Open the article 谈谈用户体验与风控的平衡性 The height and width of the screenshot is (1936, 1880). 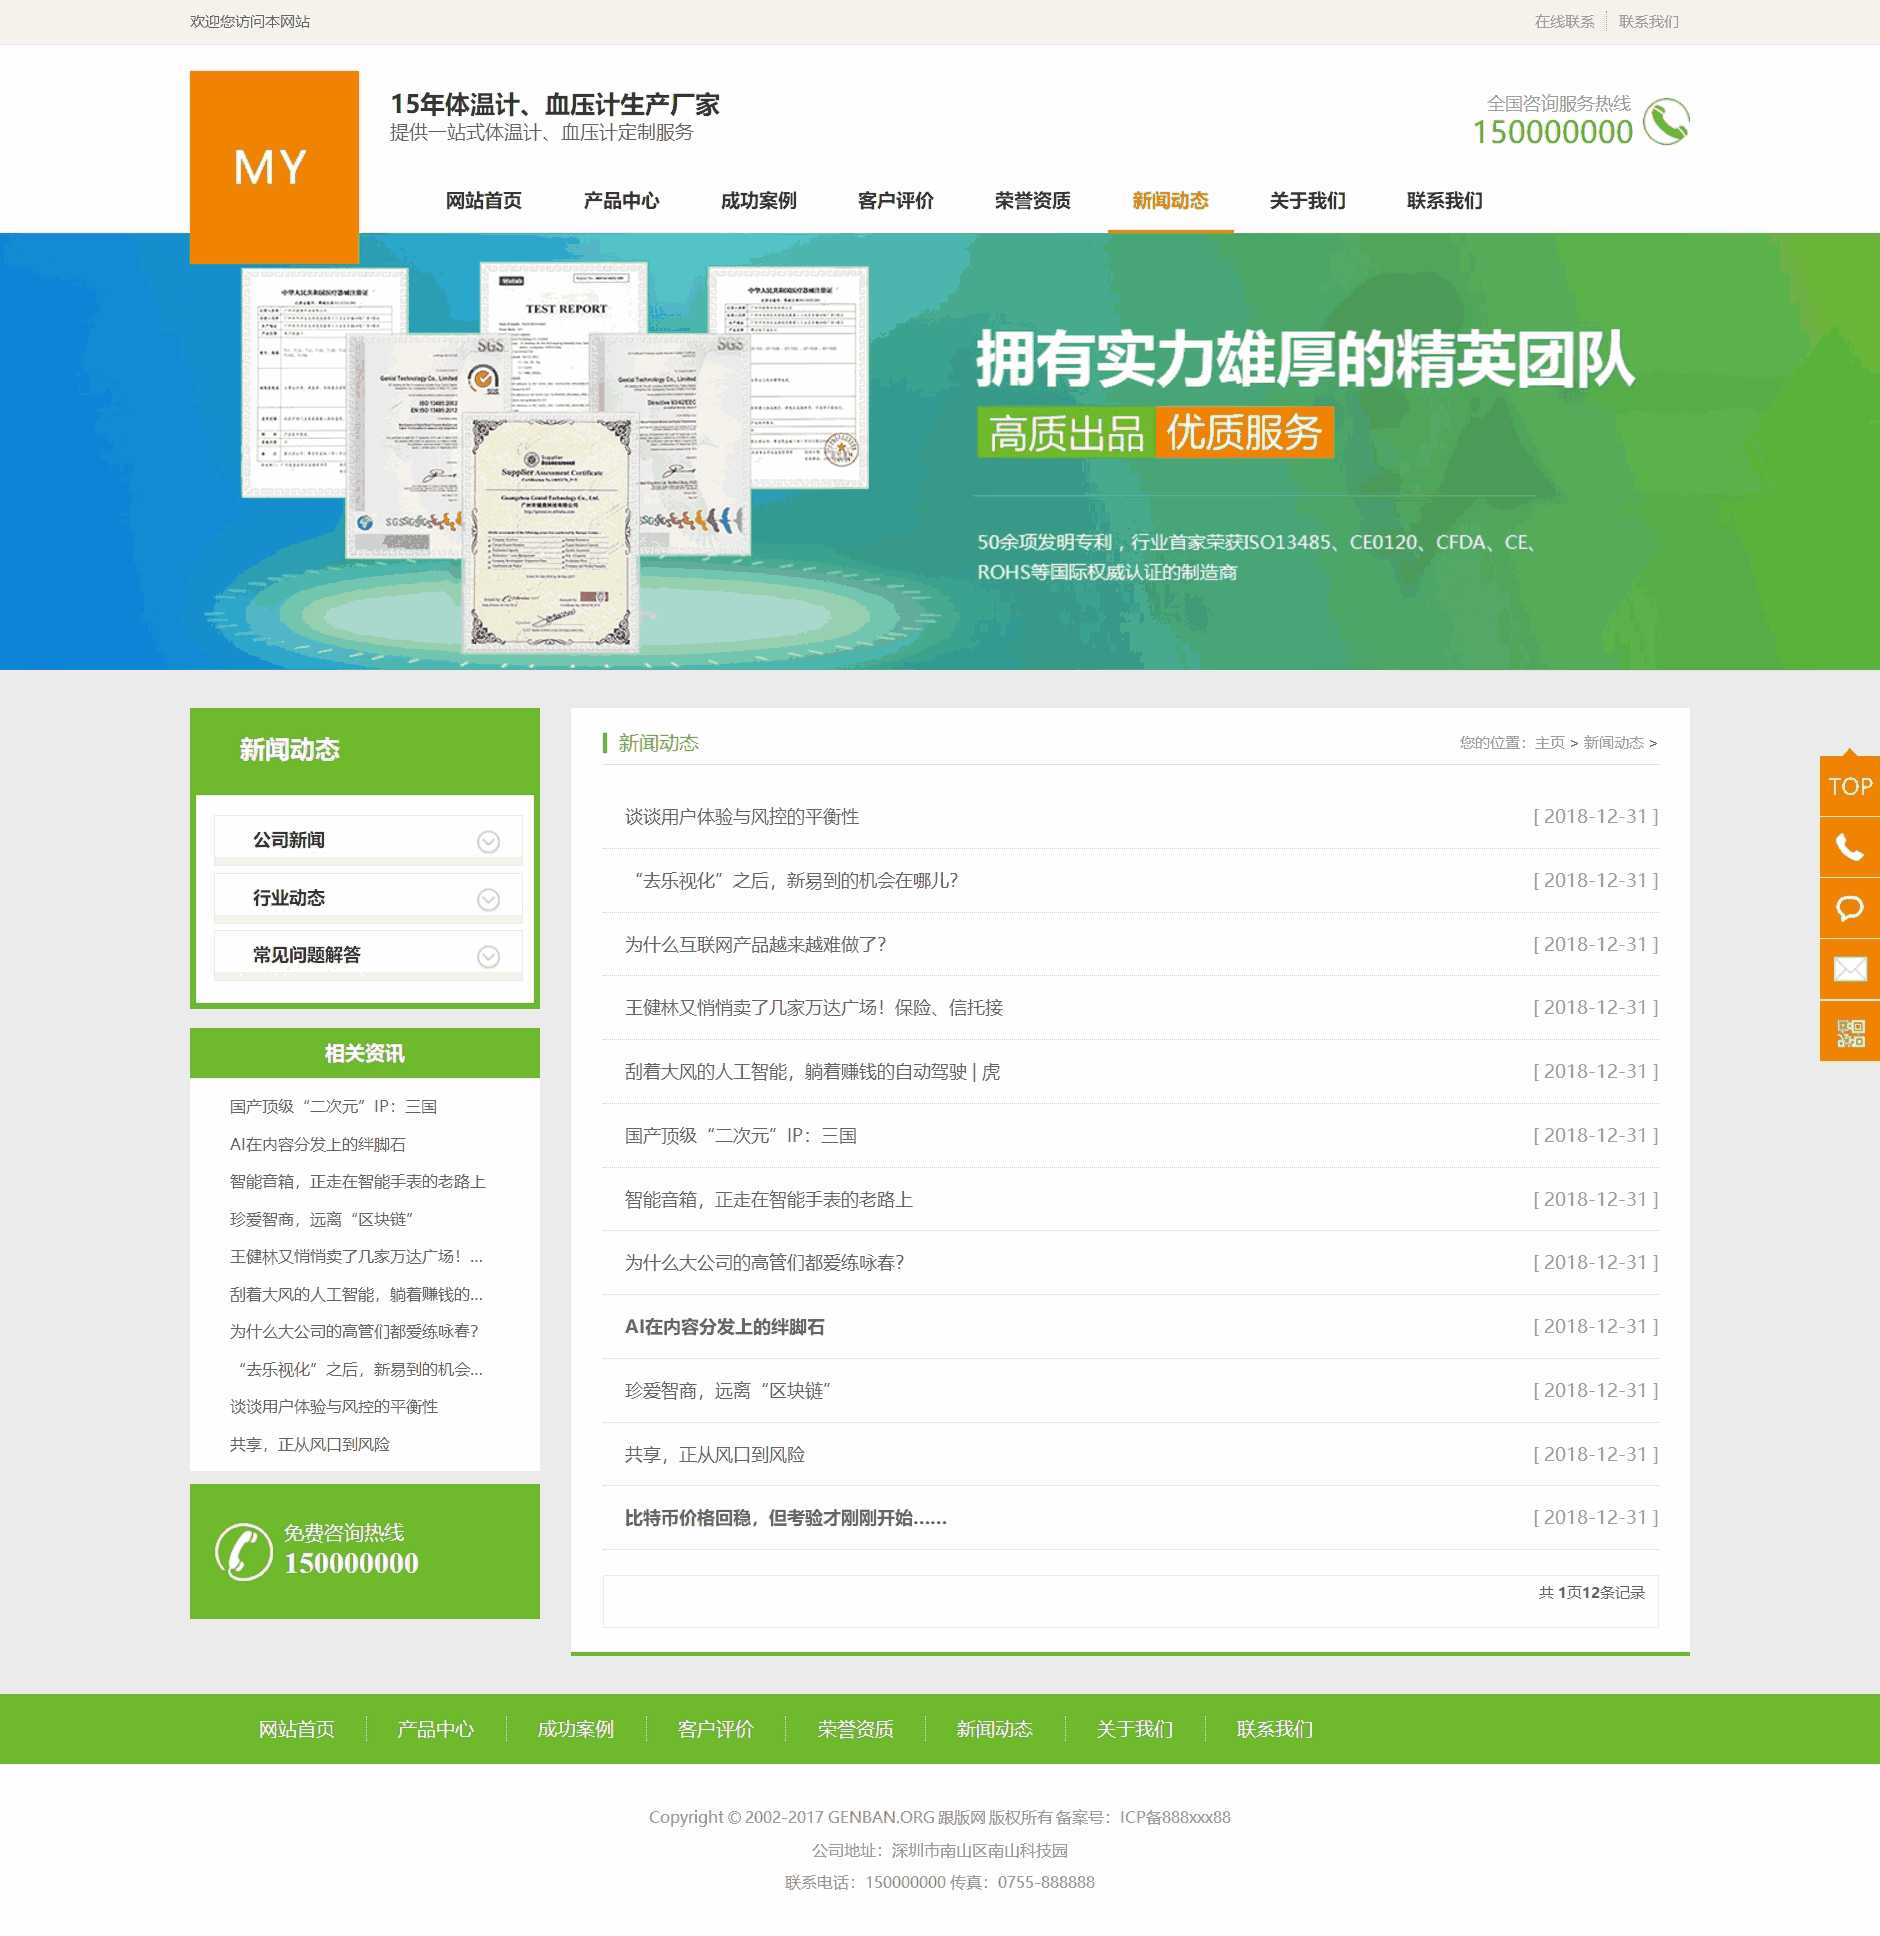(744, 816)
